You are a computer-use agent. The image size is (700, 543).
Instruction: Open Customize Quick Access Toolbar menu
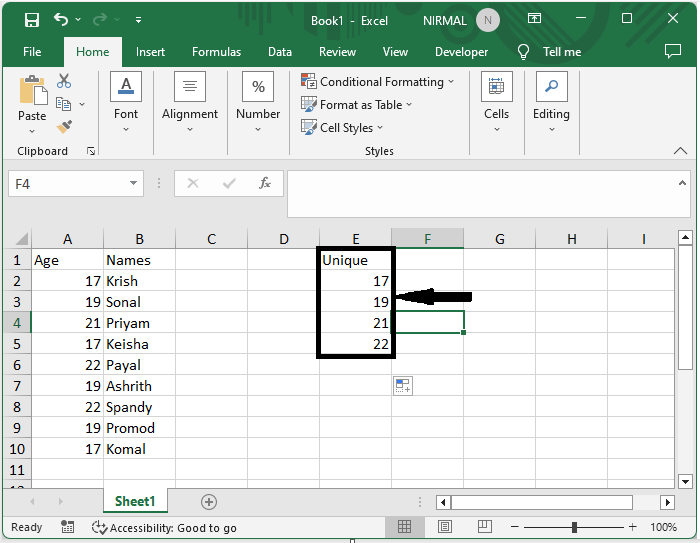tap(138, 20)
